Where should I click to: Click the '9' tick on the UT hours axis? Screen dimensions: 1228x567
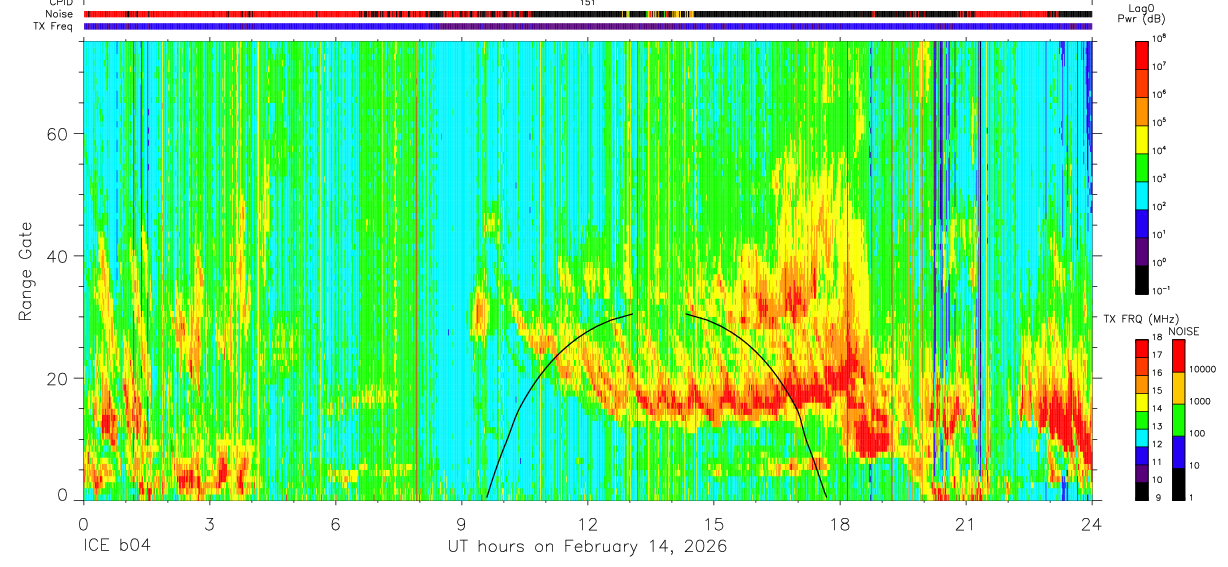[461, 523]
